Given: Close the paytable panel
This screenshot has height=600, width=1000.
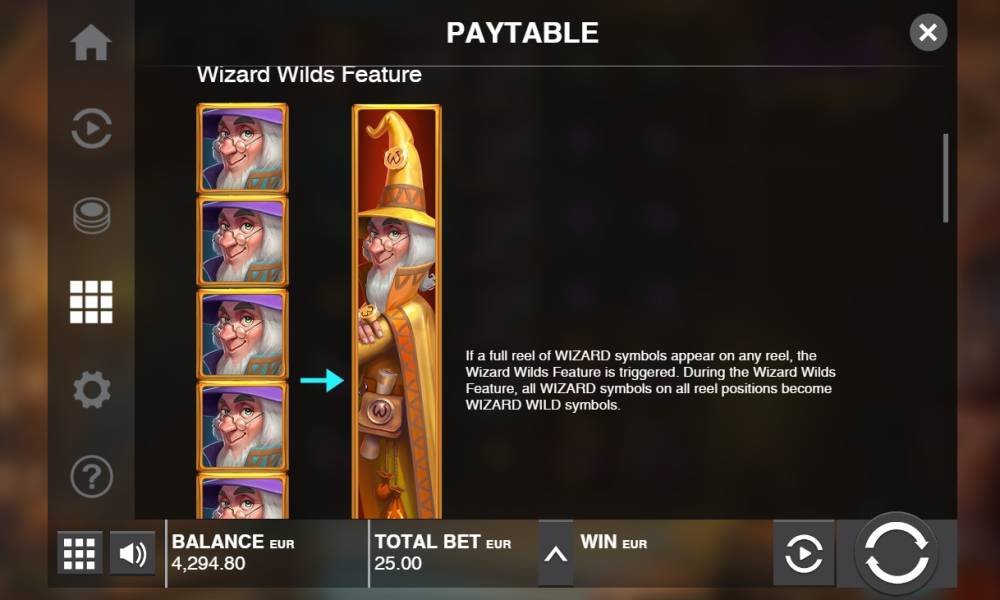Looking at the screenshot, I should [928, 32].
